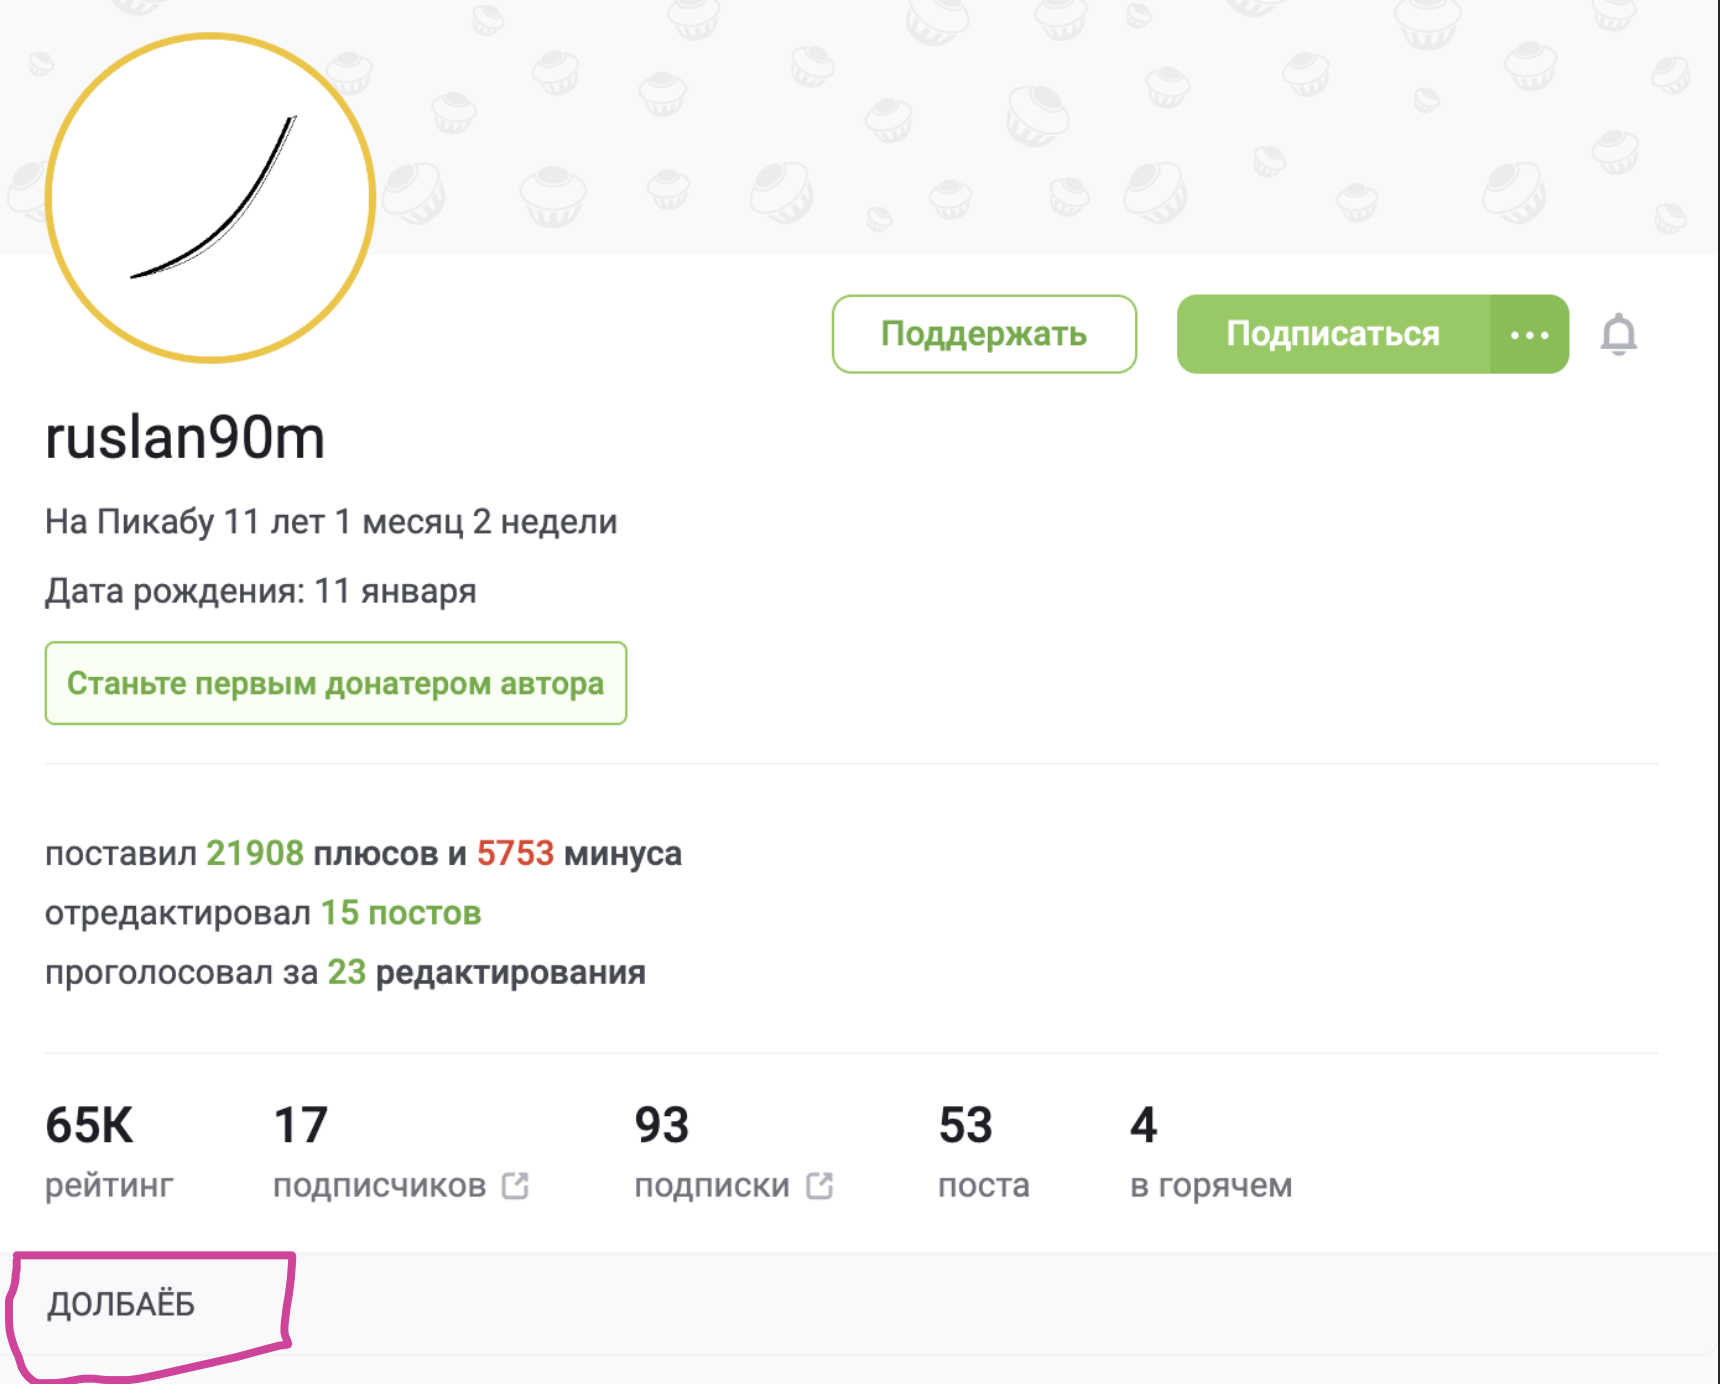Show the 53 поста counter
1720x1384 pixels.
(983, 1150)
